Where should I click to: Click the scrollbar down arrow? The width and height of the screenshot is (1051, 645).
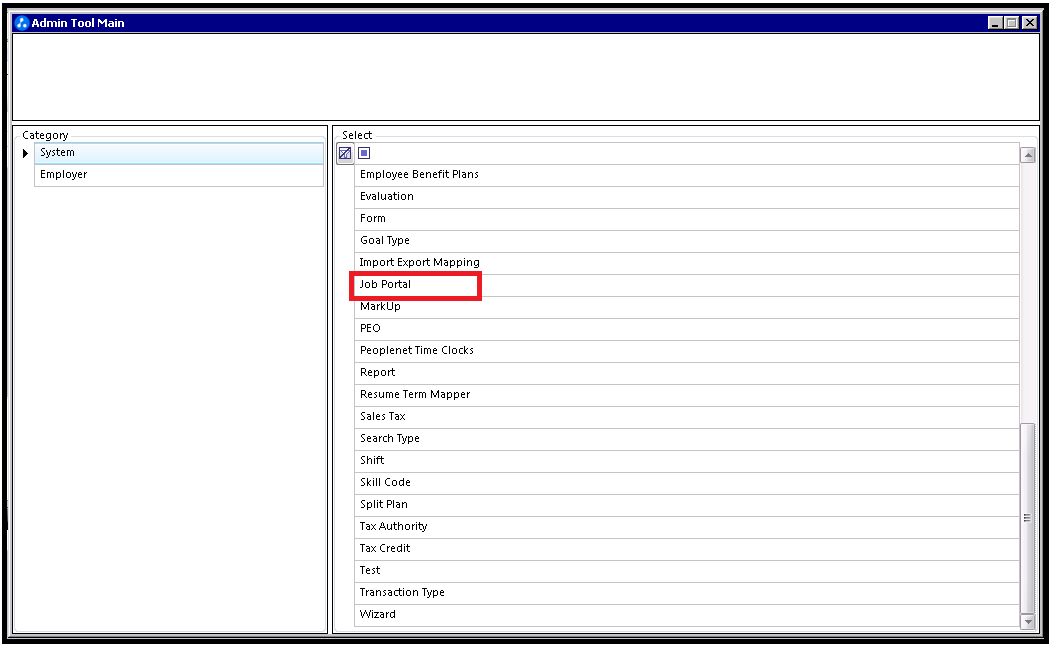tap(1028, 622)
